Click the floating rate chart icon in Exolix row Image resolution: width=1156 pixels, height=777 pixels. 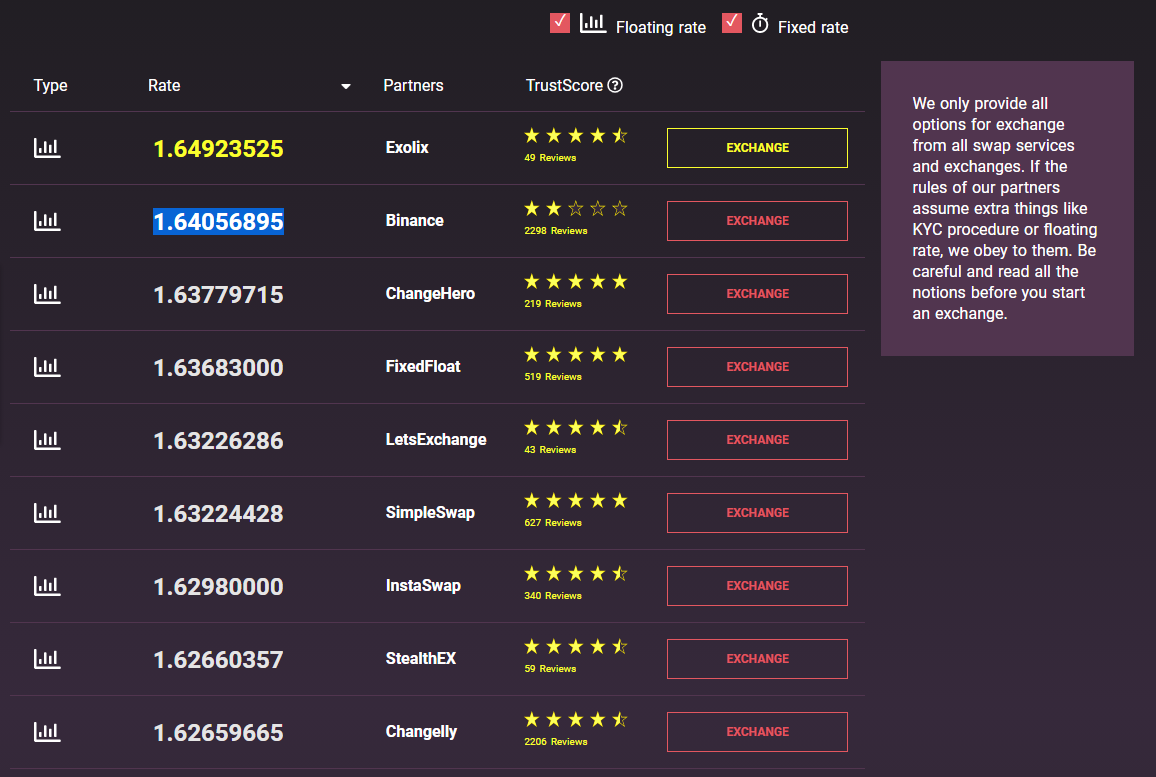point(47,148)
